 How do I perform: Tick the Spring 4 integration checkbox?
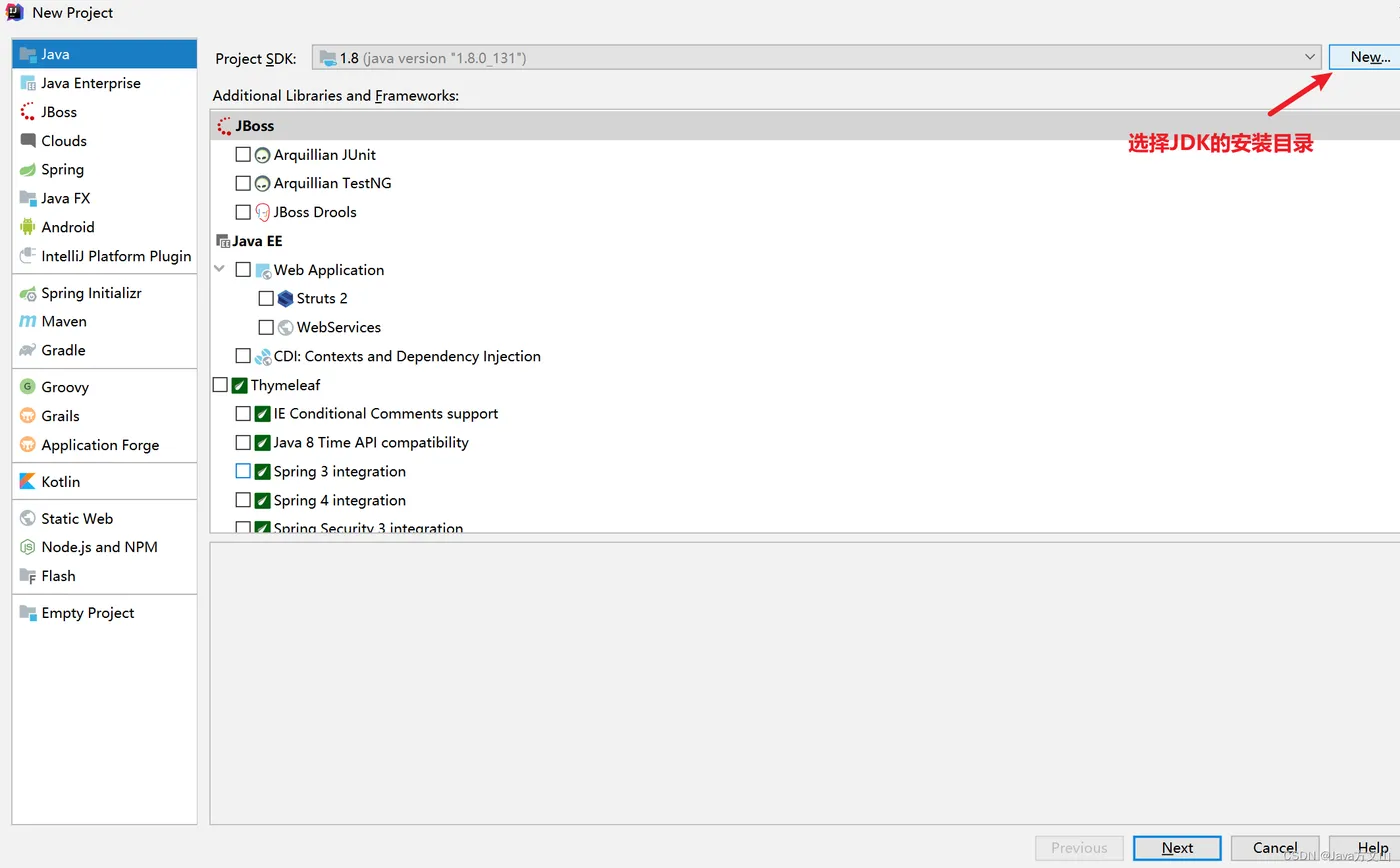[x=243, y=500]
